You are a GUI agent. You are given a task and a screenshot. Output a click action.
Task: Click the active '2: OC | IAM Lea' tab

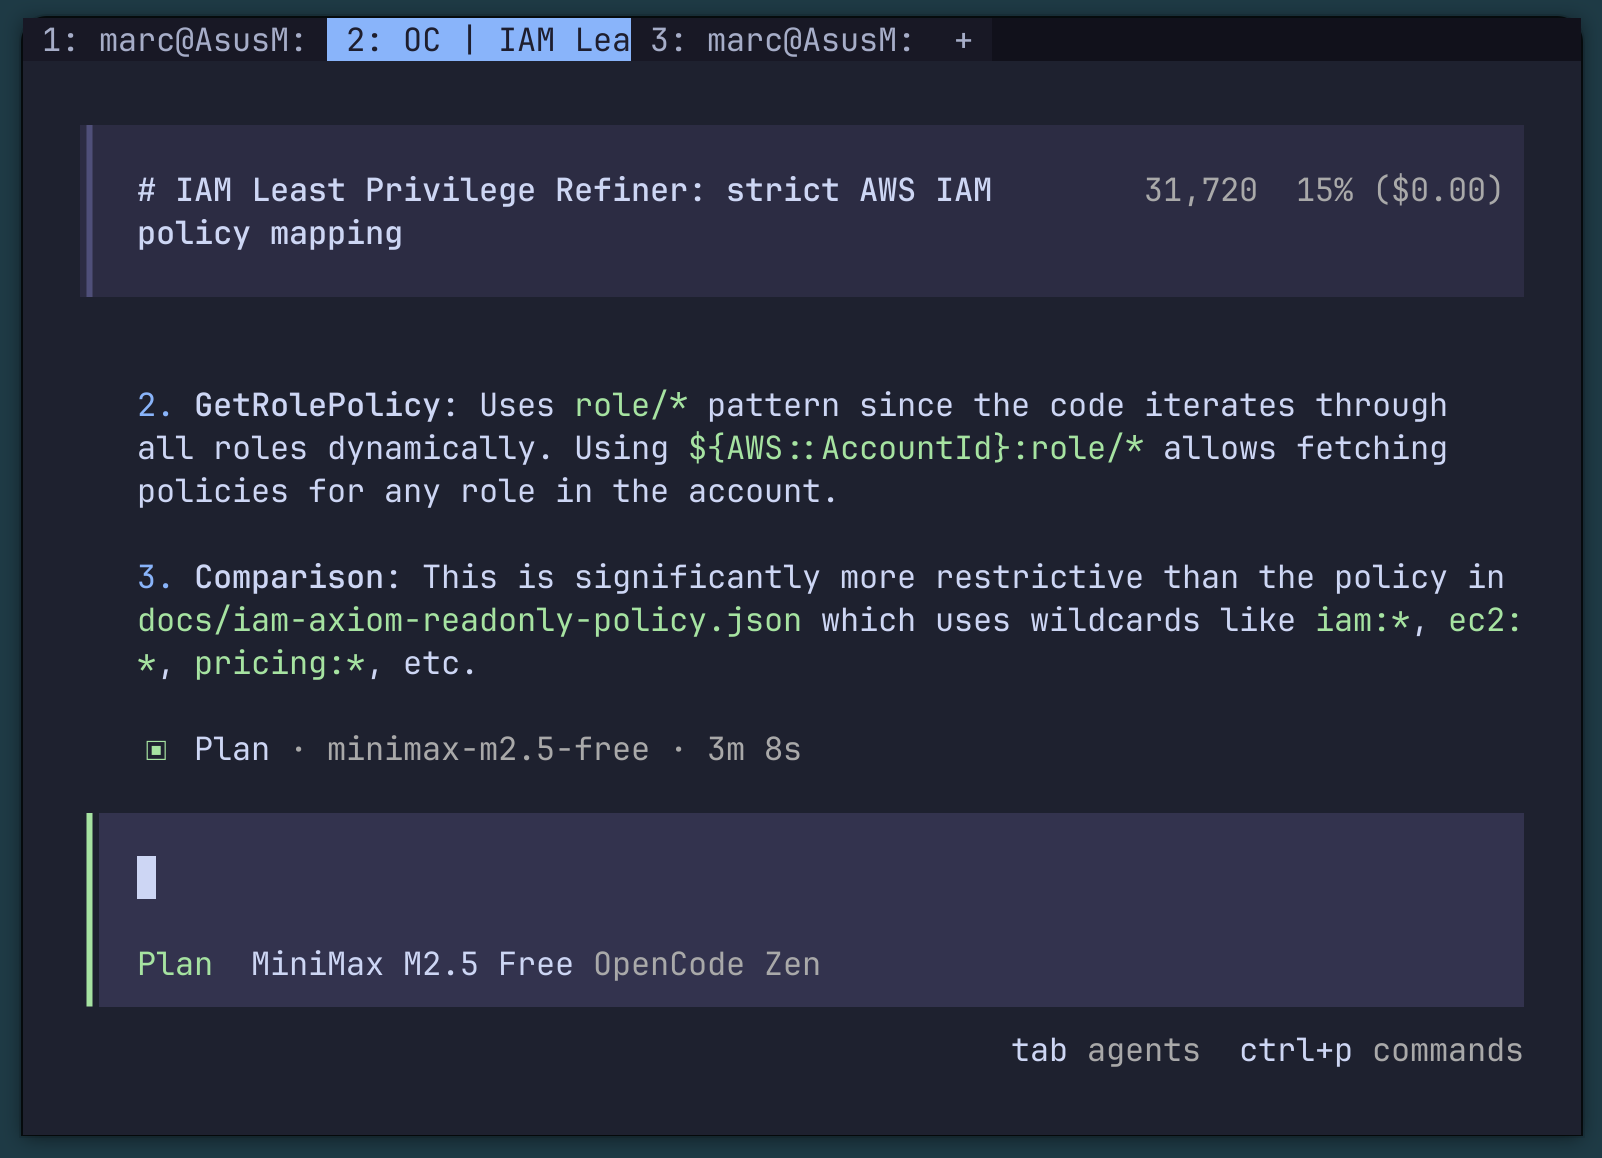(478, 40)
